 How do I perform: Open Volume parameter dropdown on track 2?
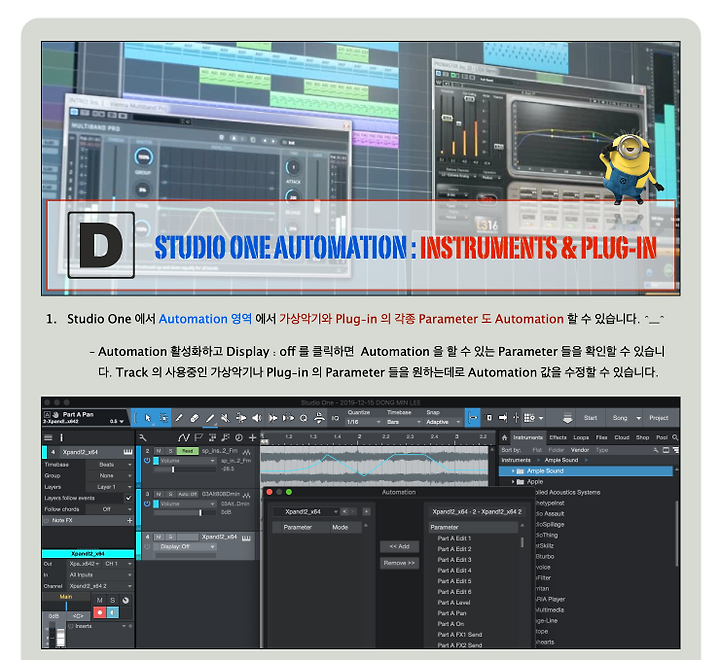(187, 461)
